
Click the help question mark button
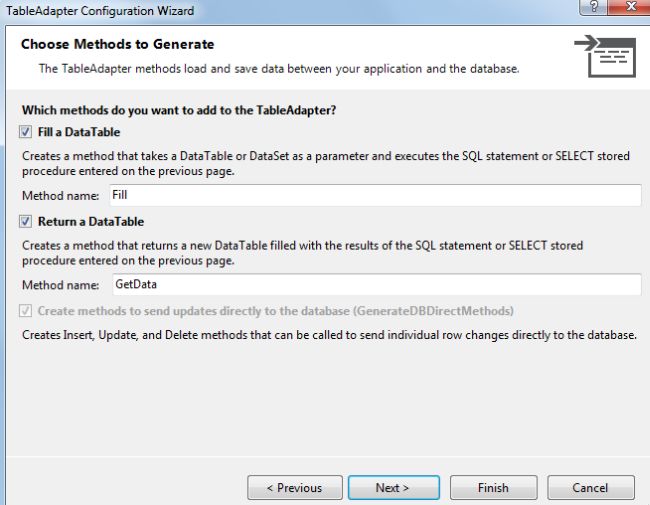point(595,8)
